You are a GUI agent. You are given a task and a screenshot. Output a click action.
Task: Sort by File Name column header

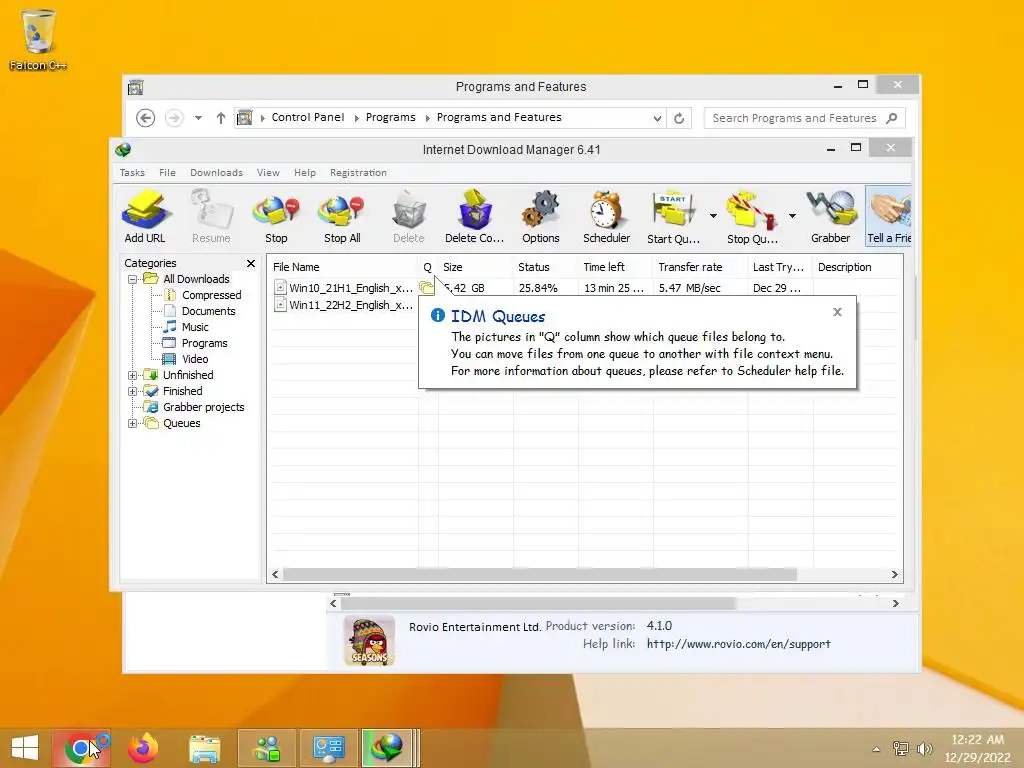point(343,267)
